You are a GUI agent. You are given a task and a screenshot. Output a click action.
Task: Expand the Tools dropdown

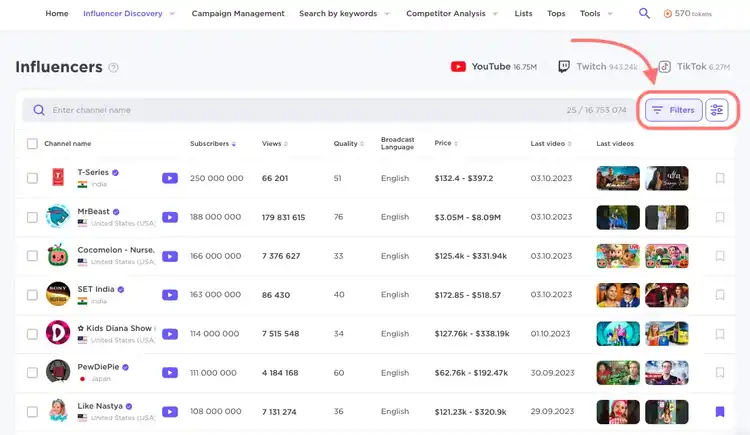tap(610, 14)
